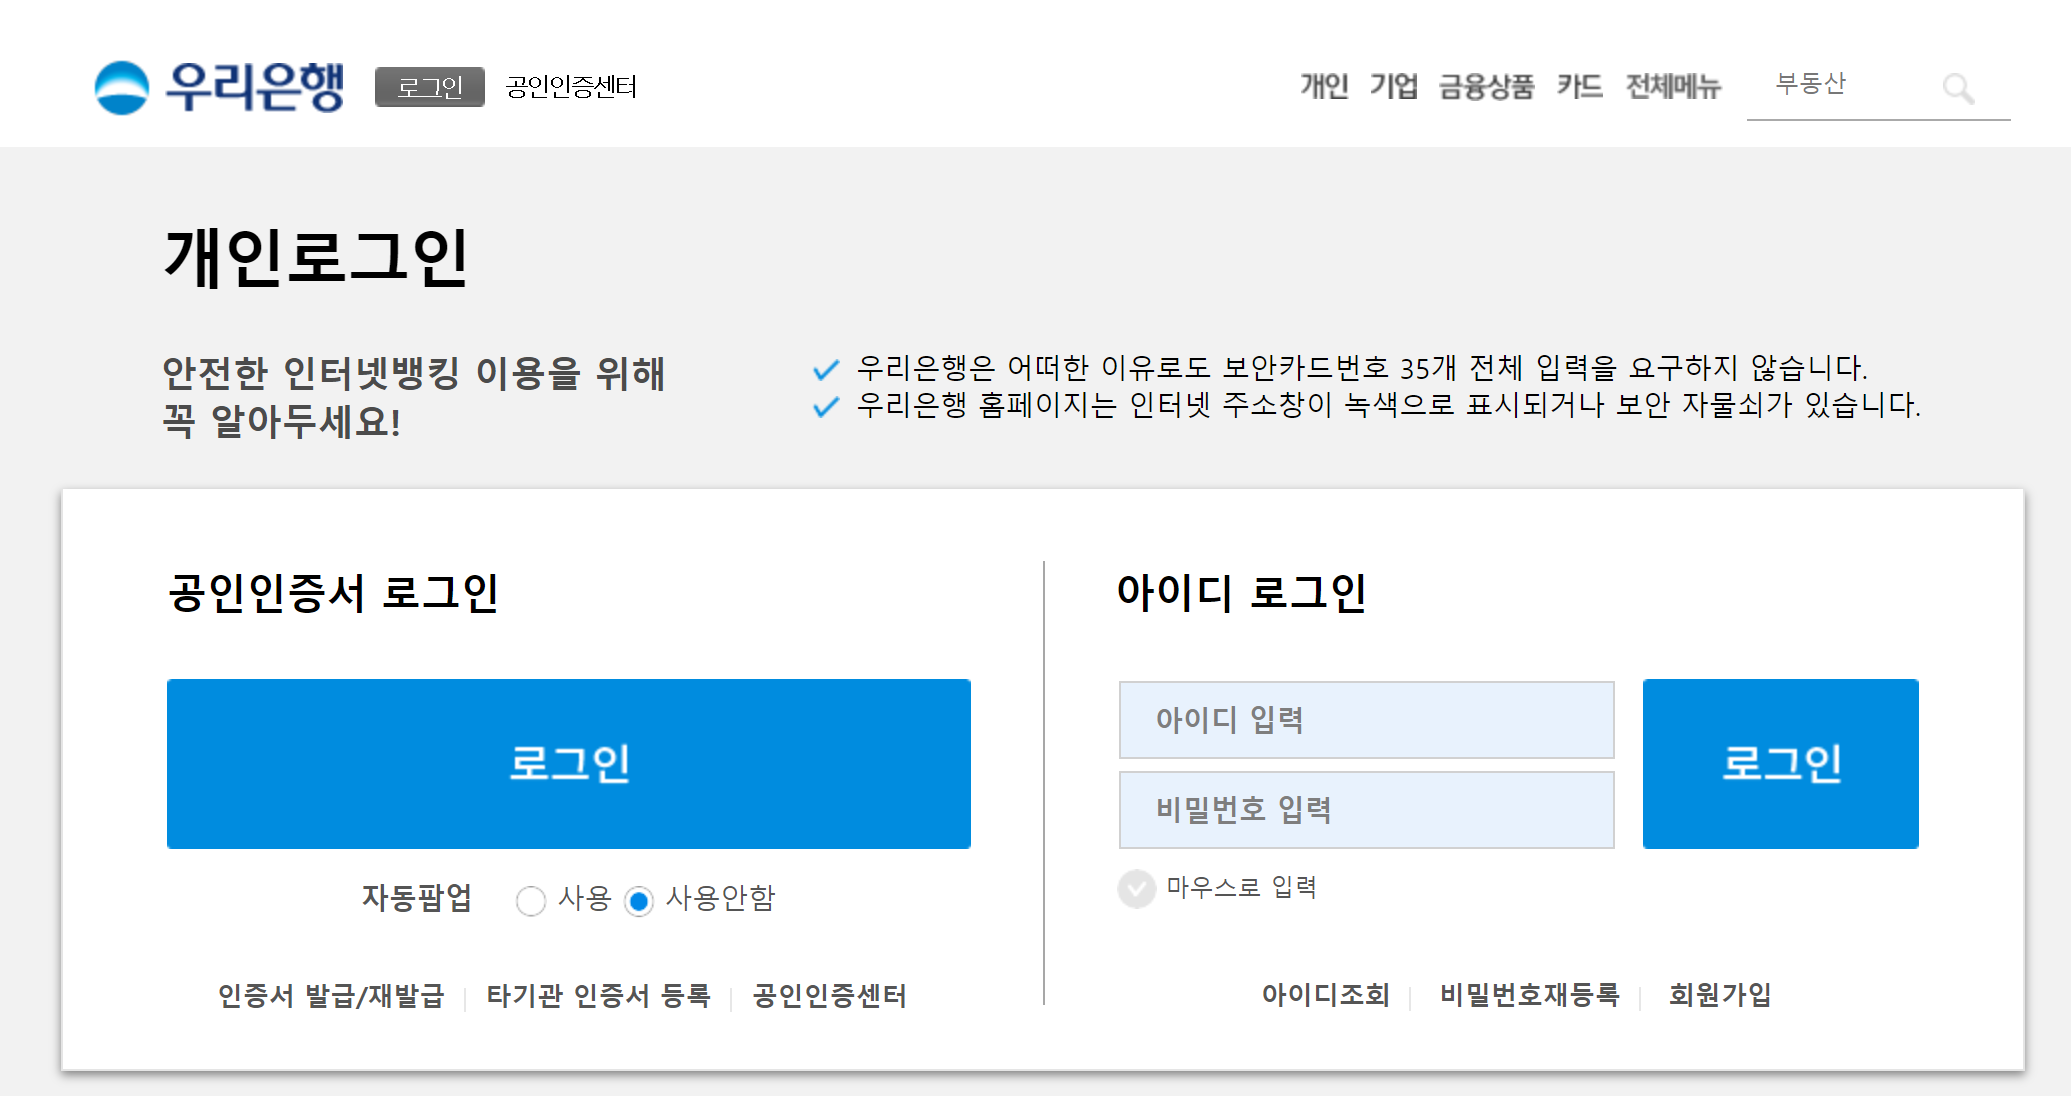Toggle the 마우스로 입력 checkbox
Screen dimensions: 2071x1096
coord(1137,888)
